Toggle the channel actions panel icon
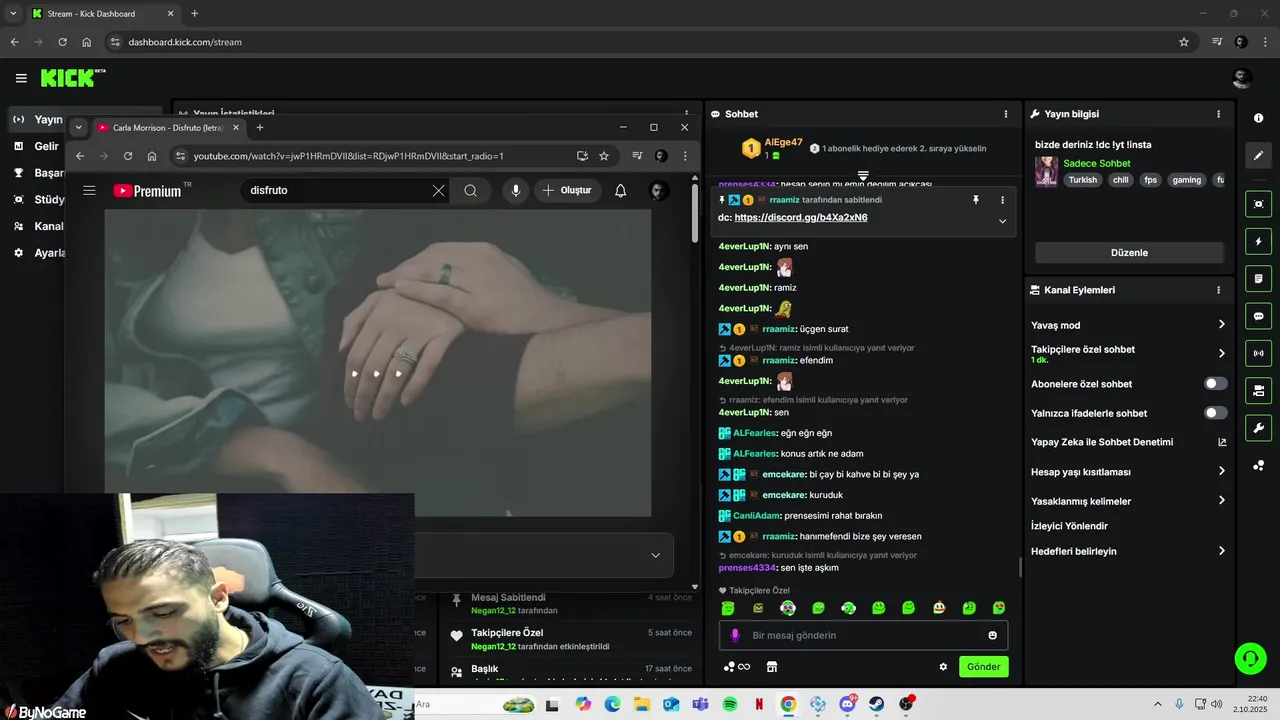Viewport: 1280px width, 720px height. [x=1258, y=390]
